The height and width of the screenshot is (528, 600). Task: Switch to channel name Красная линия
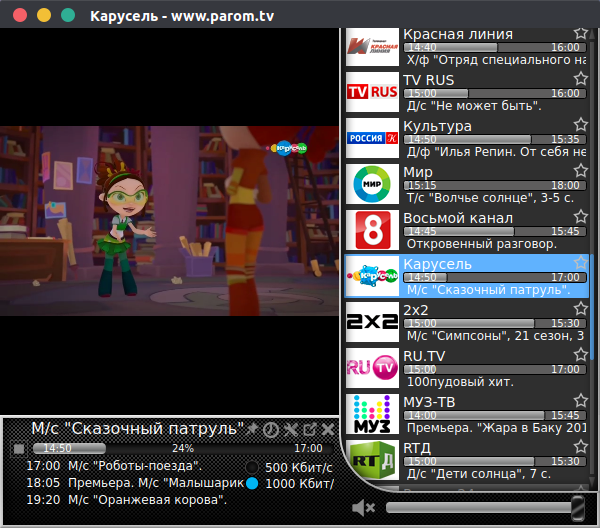458,34
